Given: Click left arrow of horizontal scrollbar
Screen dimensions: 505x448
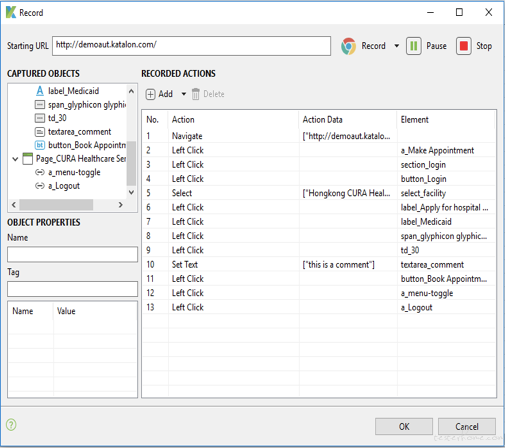Looking at the screenshot, I should tap(14, 205).
